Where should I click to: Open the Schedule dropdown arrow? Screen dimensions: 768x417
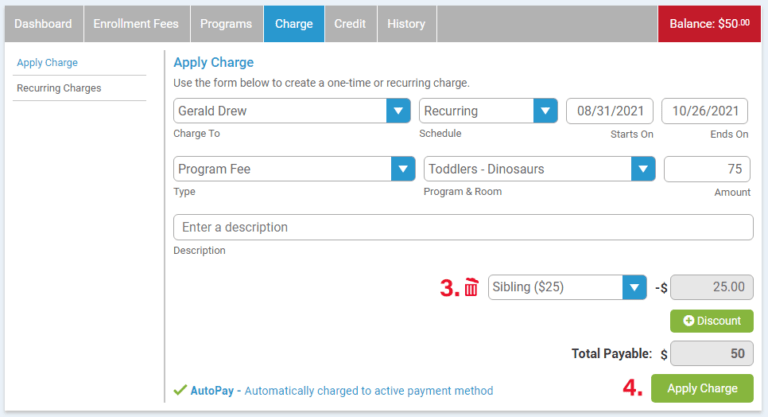tap(545, 111)
